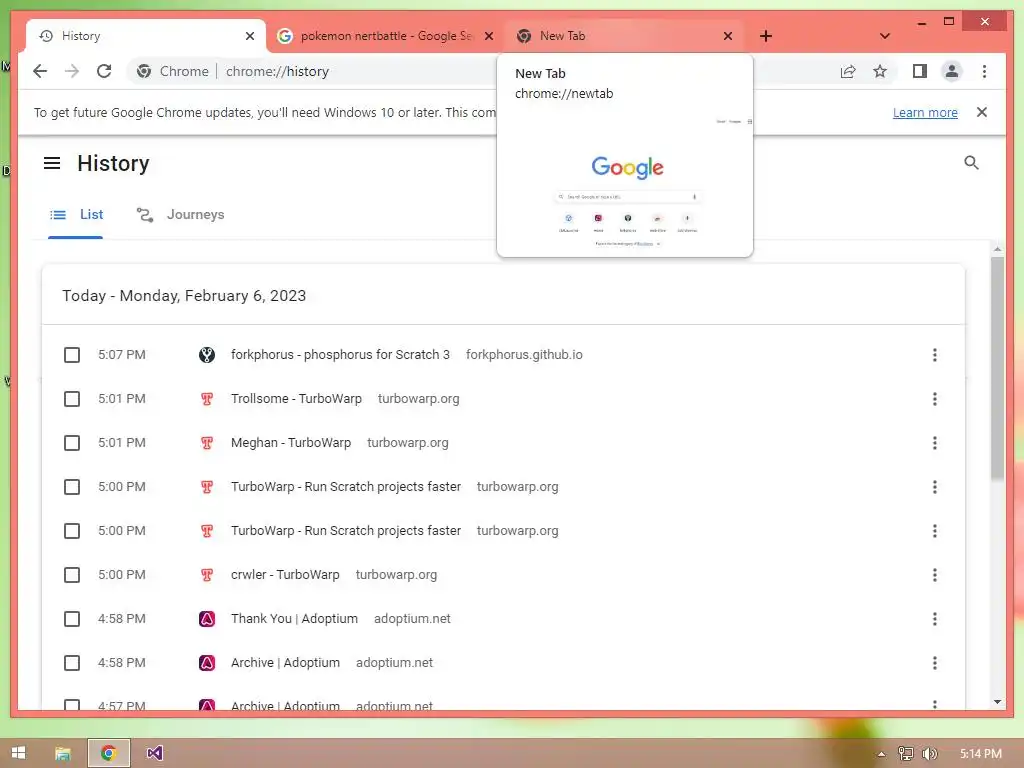Show hidden system tray icons

coord(881,754)
